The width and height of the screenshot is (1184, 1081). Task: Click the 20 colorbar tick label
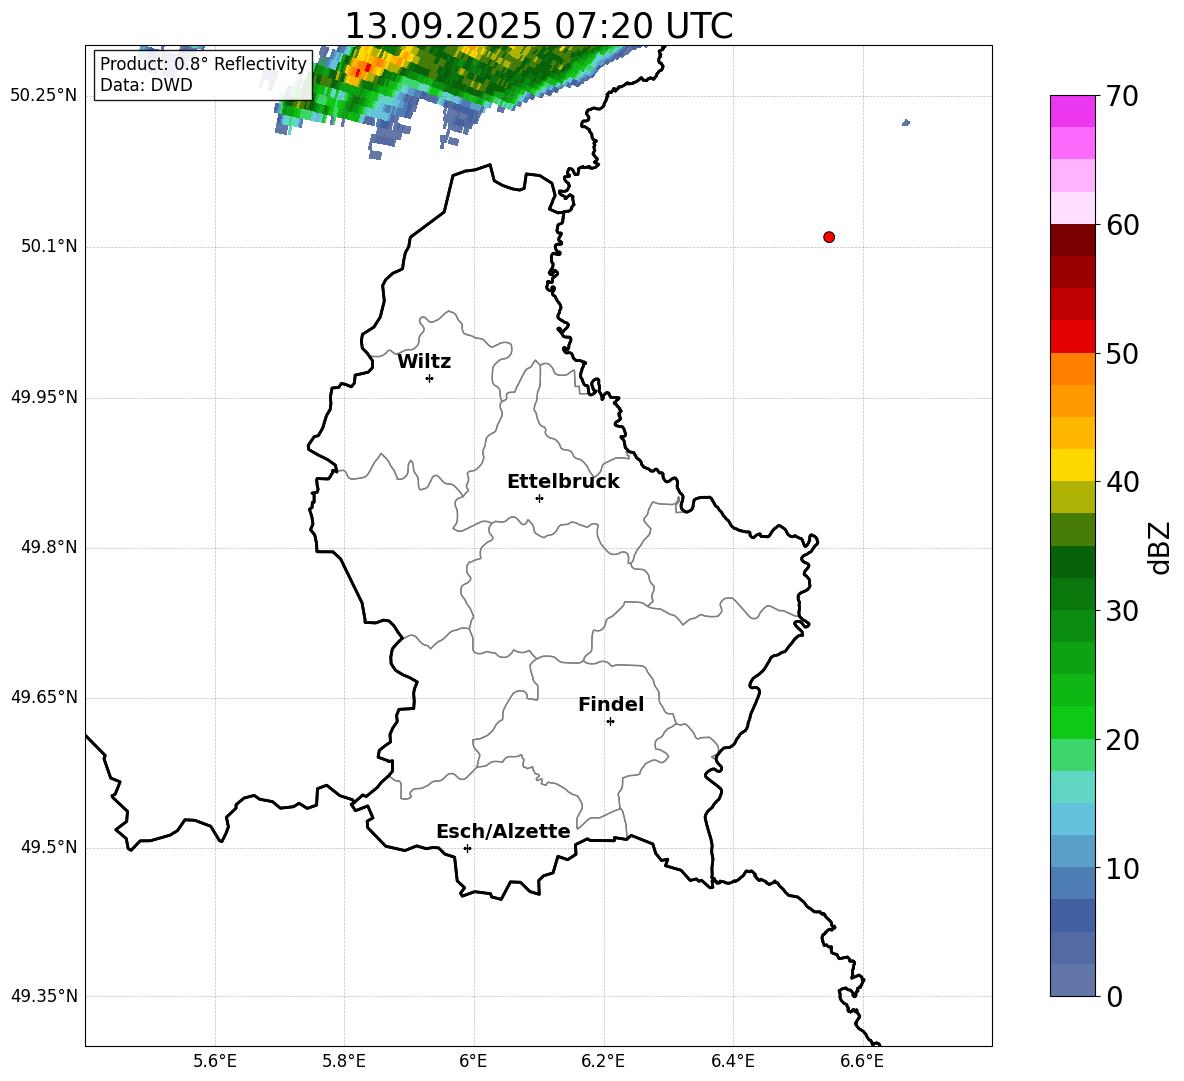[x=1122, y=740]
